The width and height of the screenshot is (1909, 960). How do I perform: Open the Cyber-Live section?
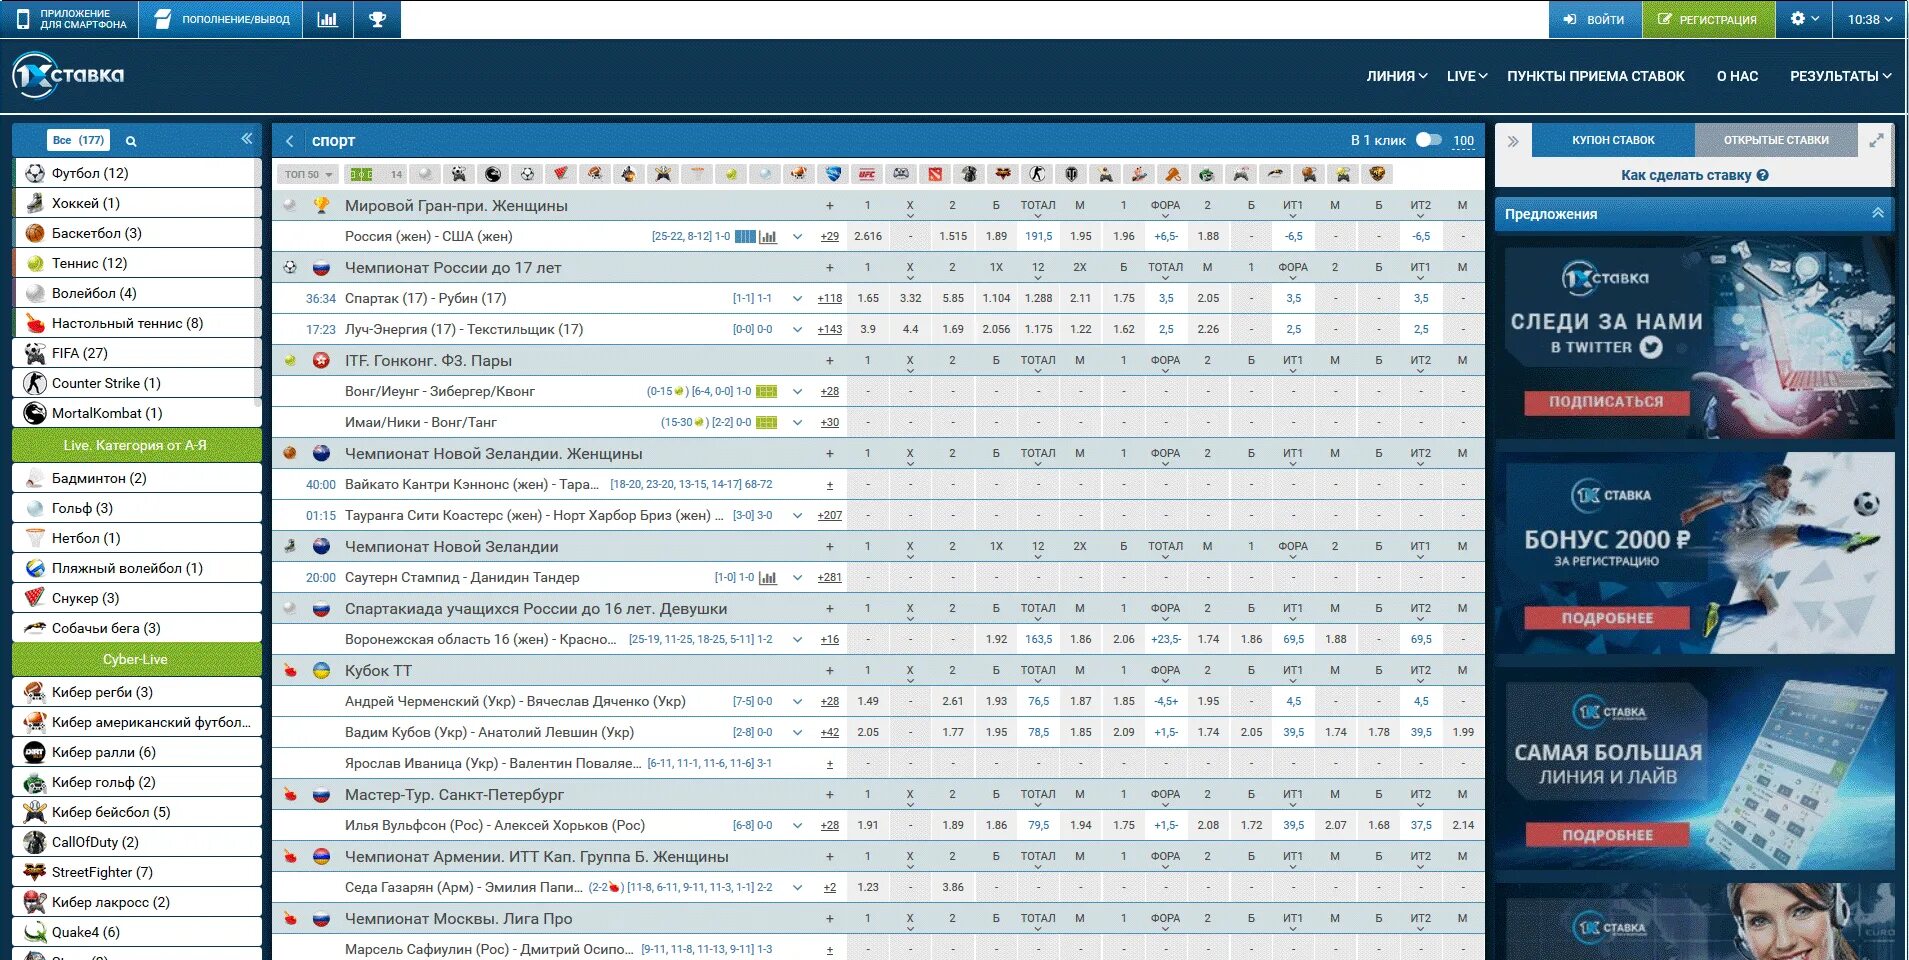click(x=136, y=659)
